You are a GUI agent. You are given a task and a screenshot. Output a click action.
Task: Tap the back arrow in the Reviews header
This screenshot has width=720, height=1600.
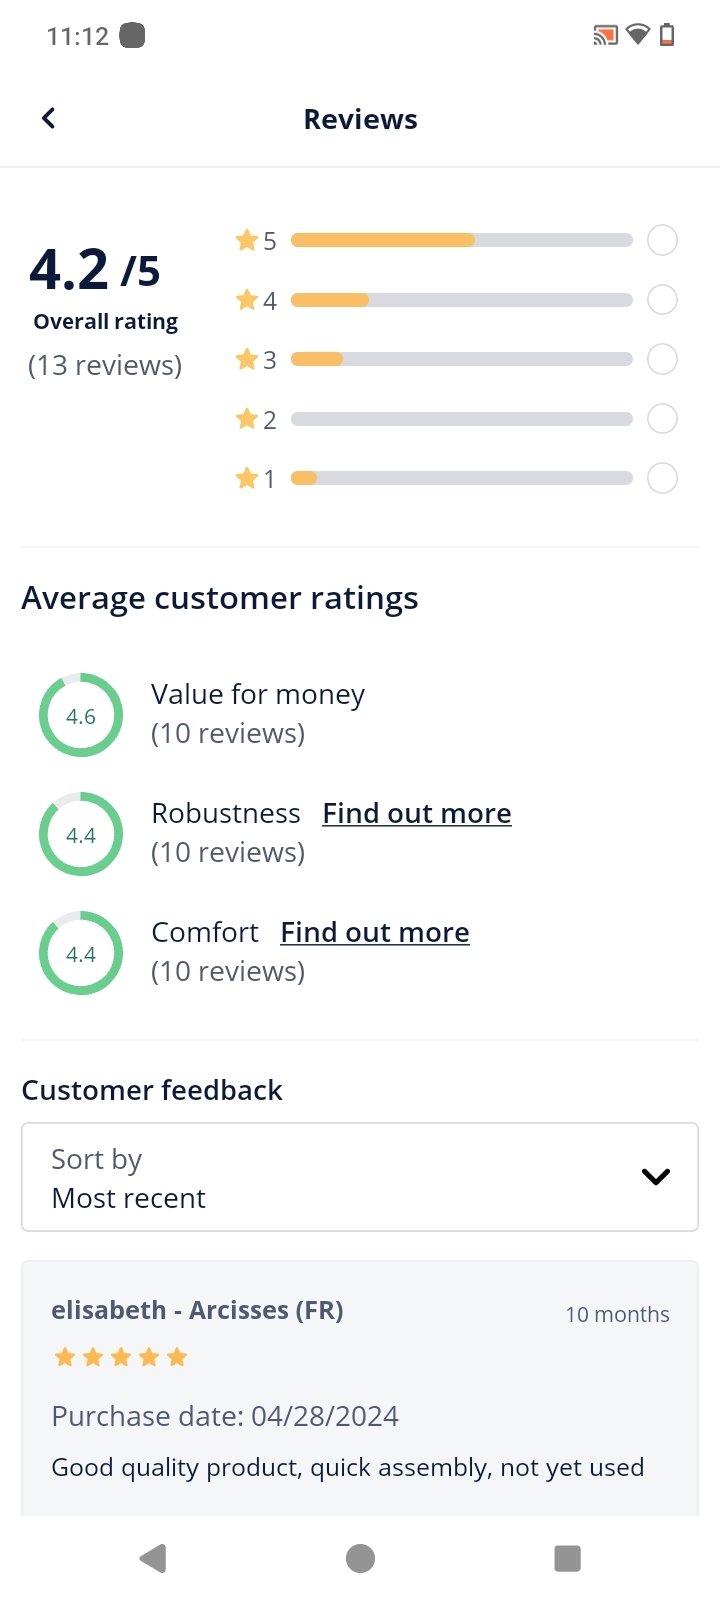click(48, 119)
